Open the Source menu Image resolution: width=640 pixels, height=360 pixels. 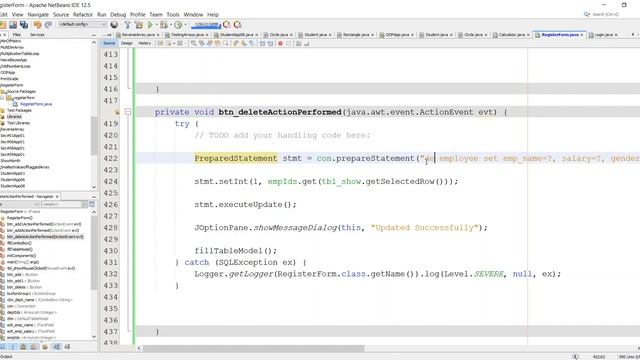[x=61, y=14]
